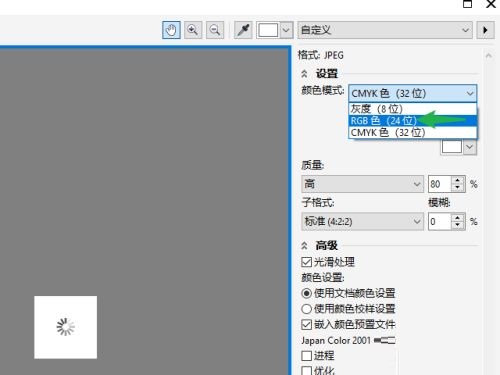Toggle the 光滑处理 checkbox

pos(306,262)
